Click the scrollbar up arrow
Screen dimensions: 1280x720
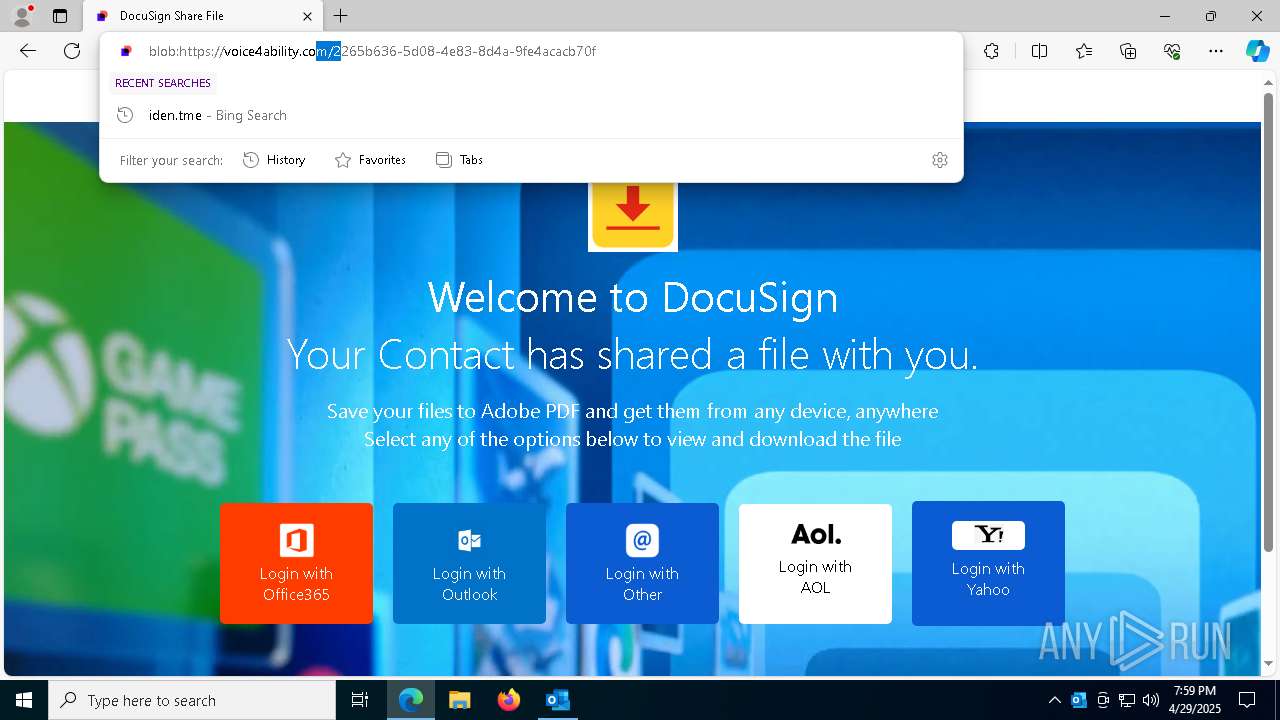coord(1269,83)
